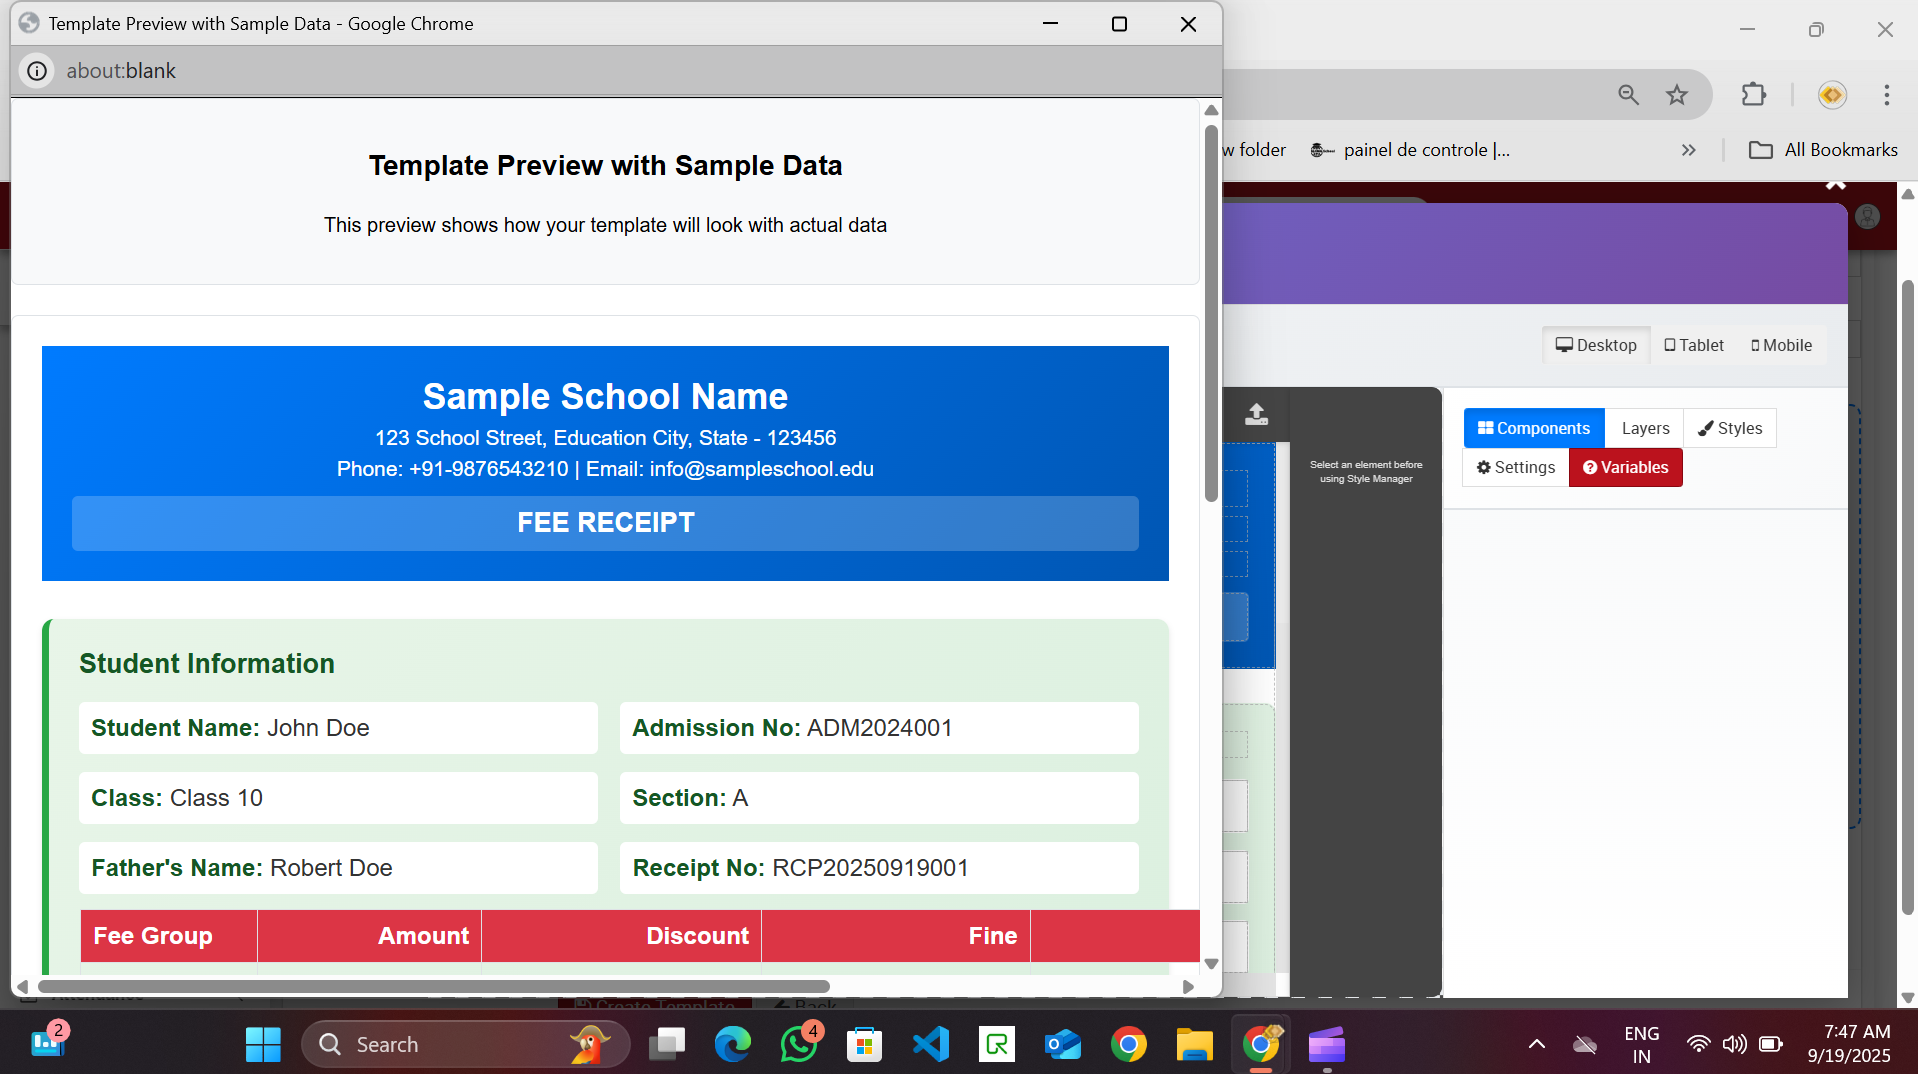Open the Styles tab

(x=1730, y=428)
